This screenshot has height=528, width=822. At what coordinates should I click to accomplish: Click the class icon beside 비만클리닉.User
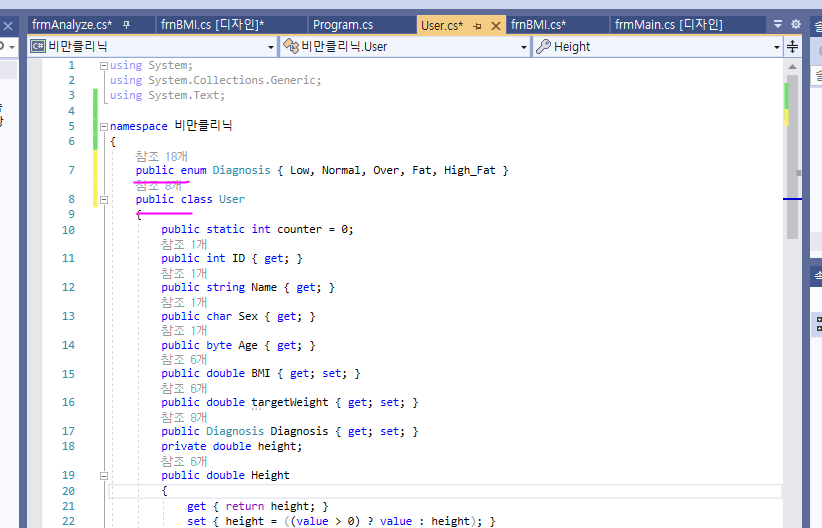pos(291,47)
